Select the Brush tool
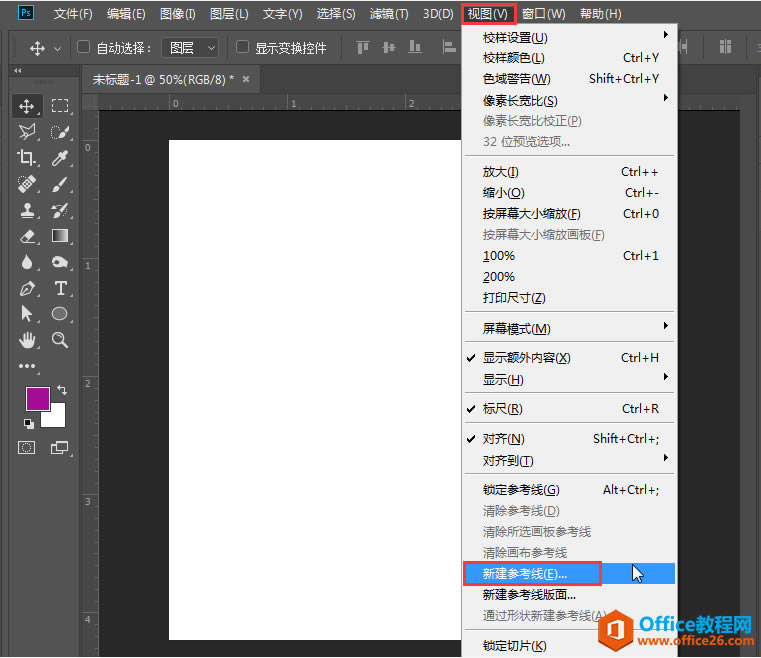Image resolution: width=761 pixels, height=658 pixels. point(60,184)
